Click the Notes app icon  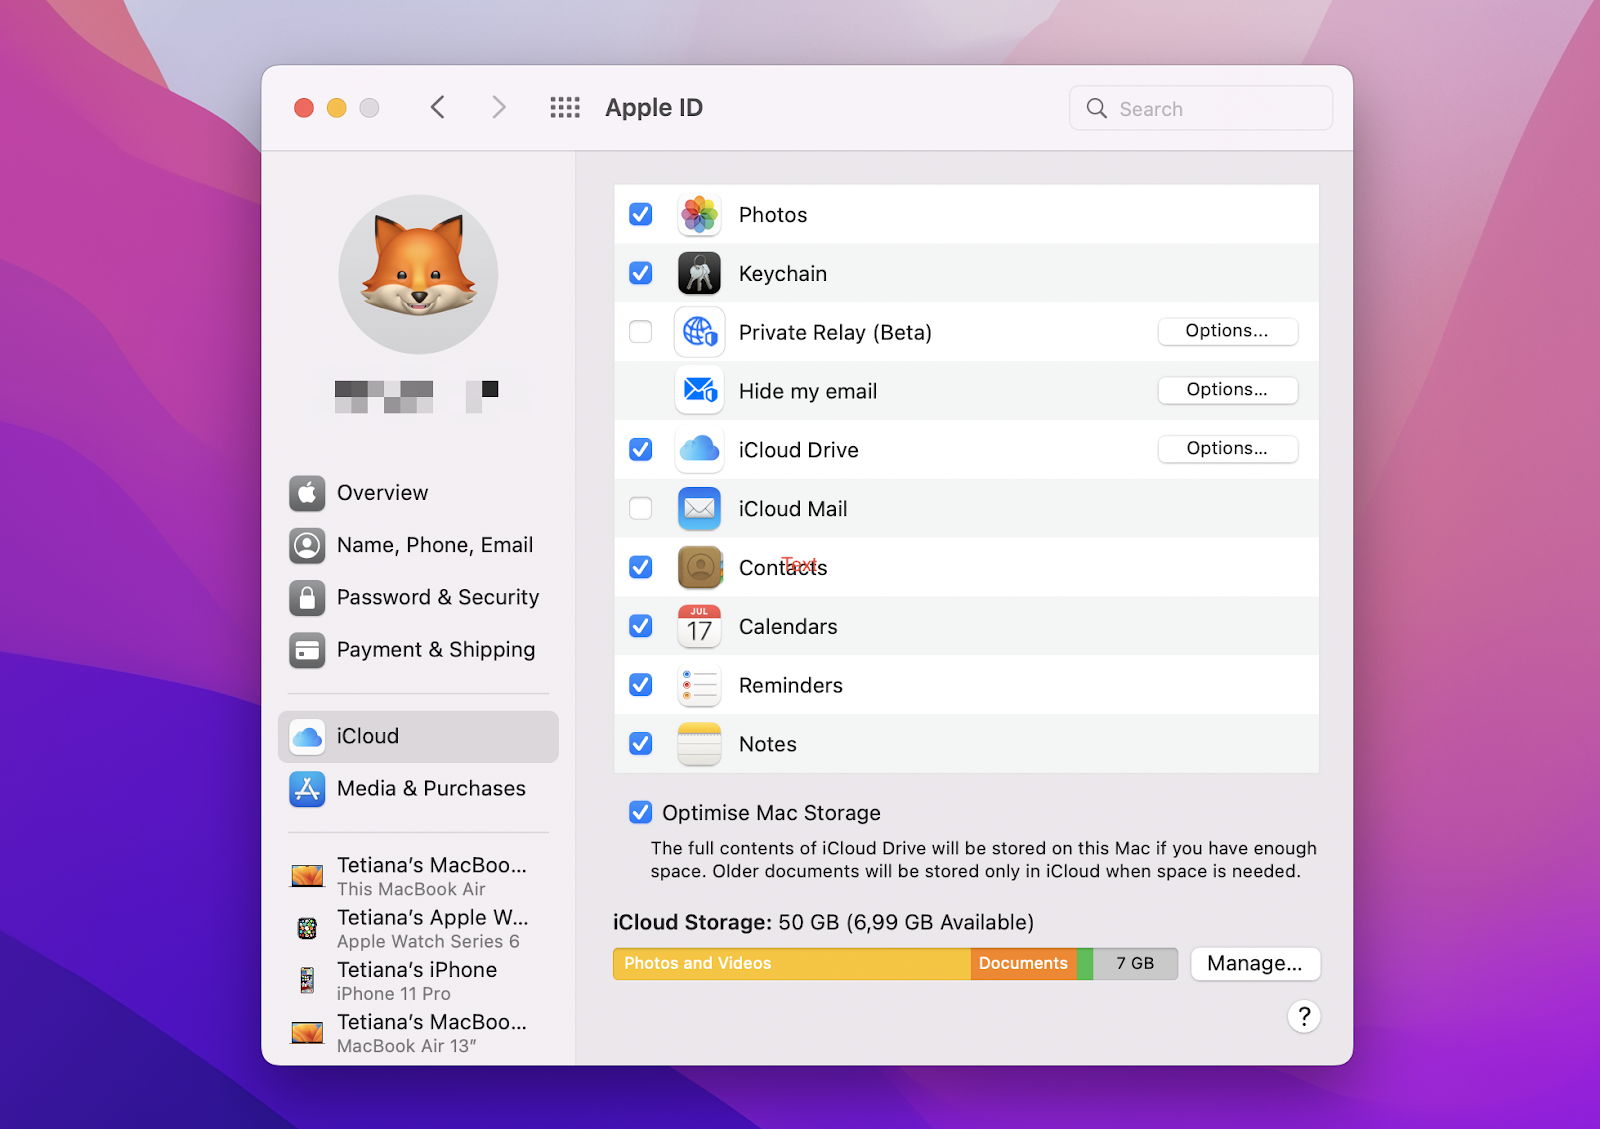click(699, 744)
